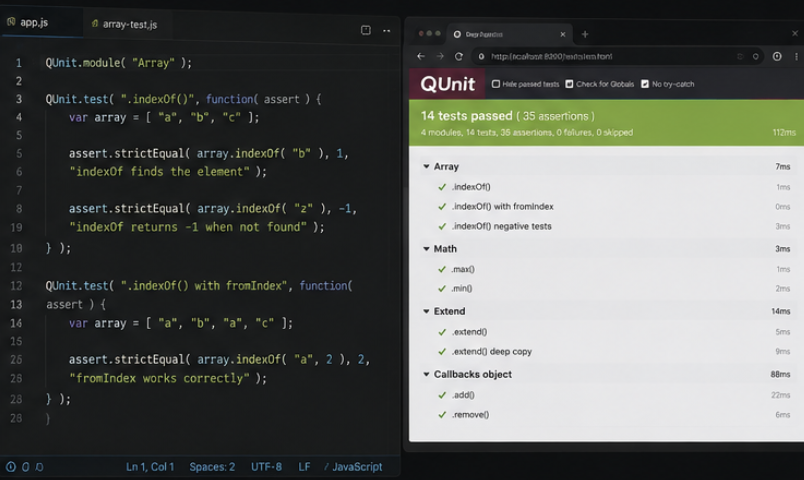Switch to the app.js editor tab
Image resolution: width=804 pixels, height=480 pixels.
(34, 23)
